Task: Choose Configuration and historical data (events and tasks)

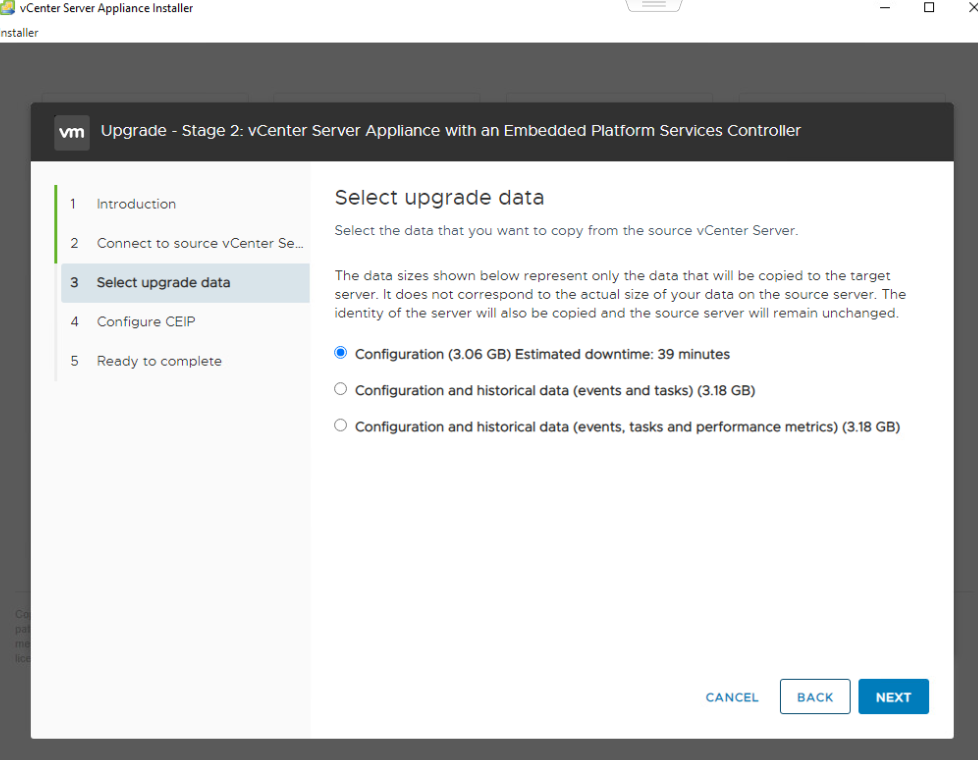Action: pos(341,389)
